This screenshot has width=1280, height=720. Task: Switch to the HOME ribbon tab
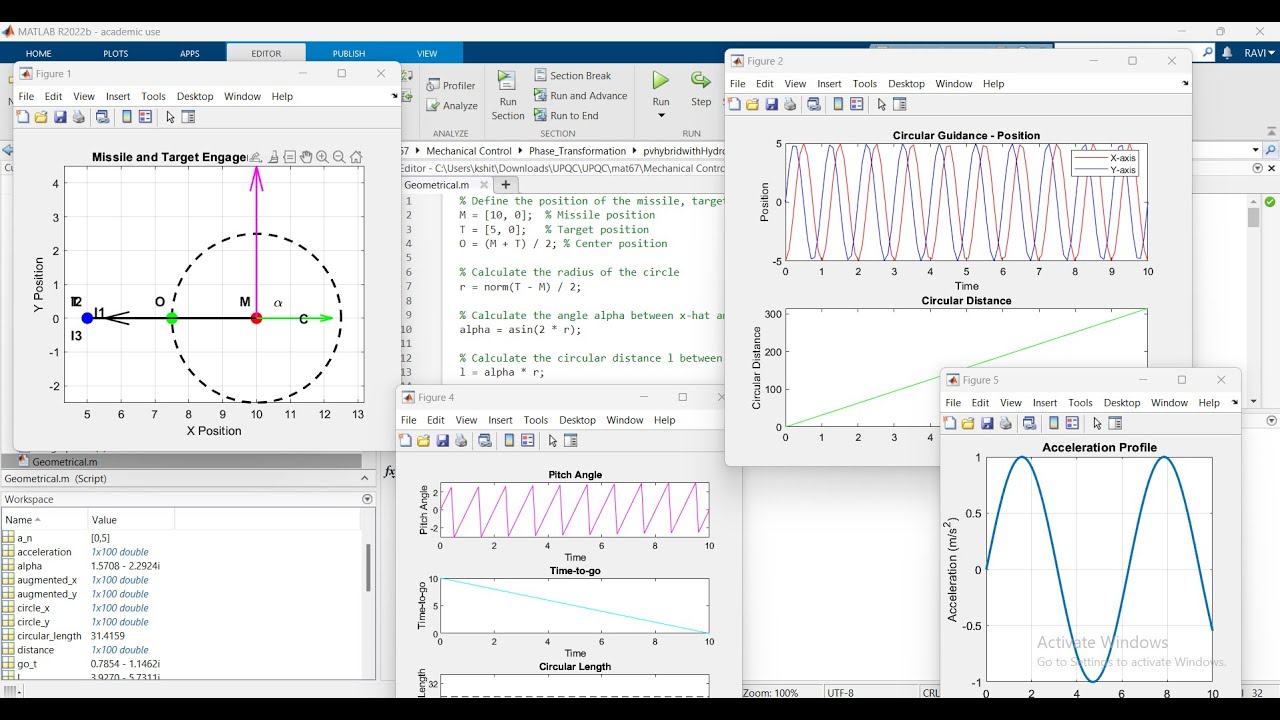pos(39,53)
